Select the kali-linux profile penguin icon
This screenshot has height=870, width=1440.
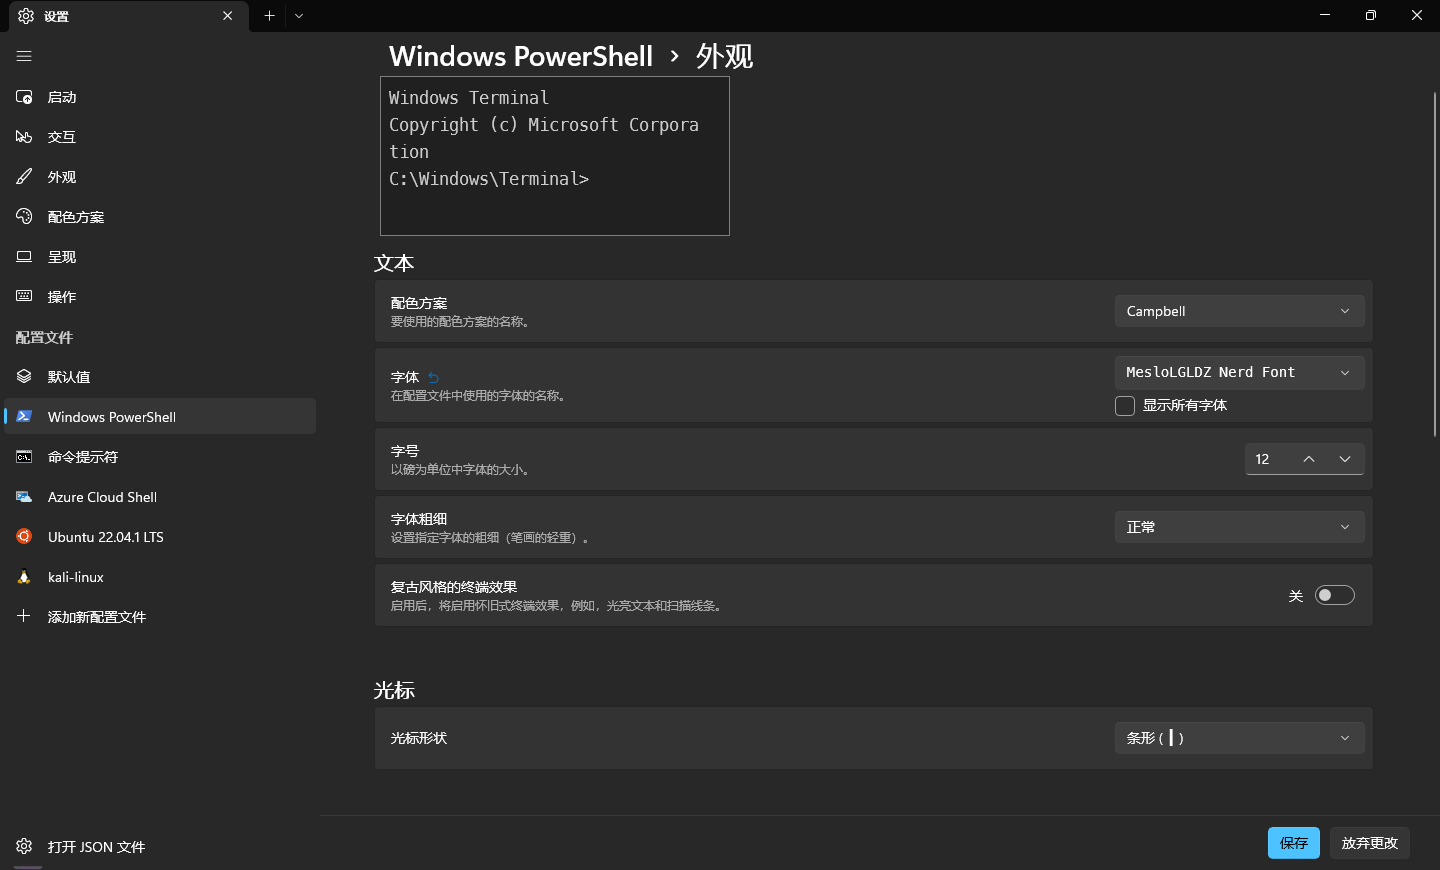24,577
